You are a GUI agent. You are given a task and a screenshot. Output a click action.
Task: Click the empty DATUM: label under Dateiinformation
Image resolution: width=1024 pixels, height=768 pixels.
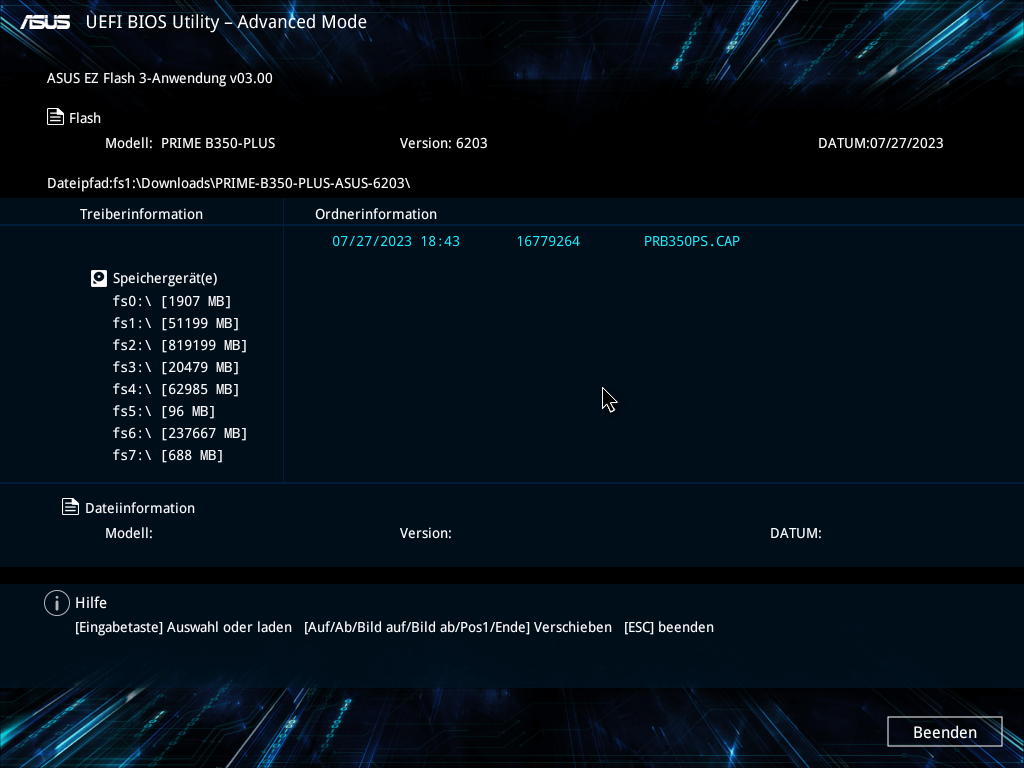pyautogui.click(x=795, y=533)
